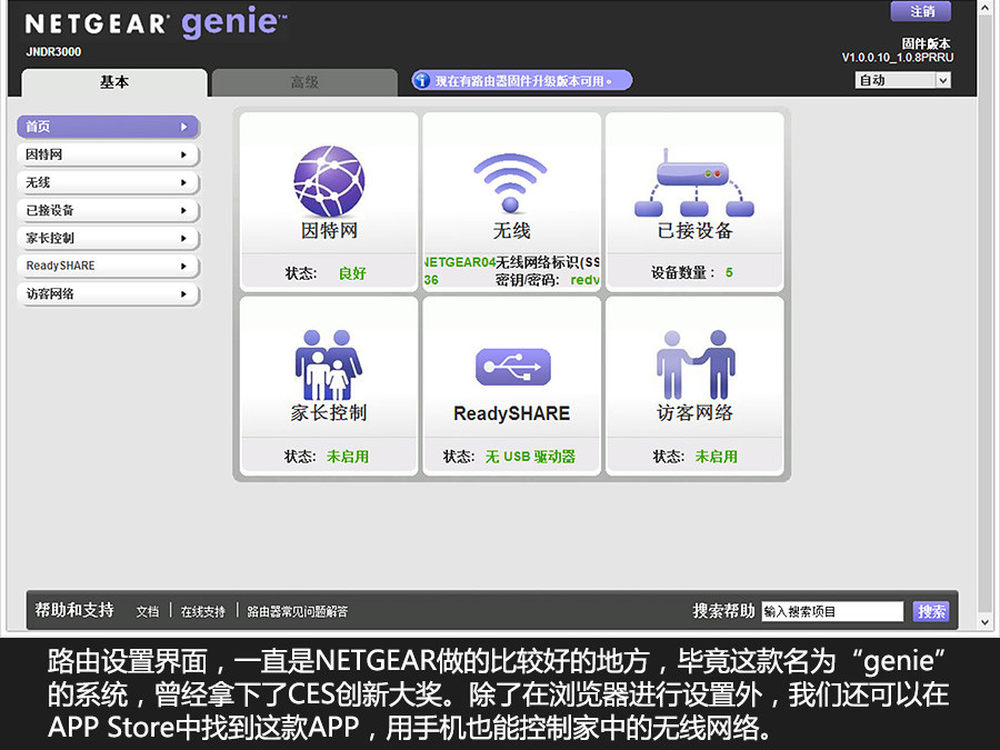The image size is (1000, 750).
Task: Open the 因特网 globe icon
Action: click(x=329, y=181)
